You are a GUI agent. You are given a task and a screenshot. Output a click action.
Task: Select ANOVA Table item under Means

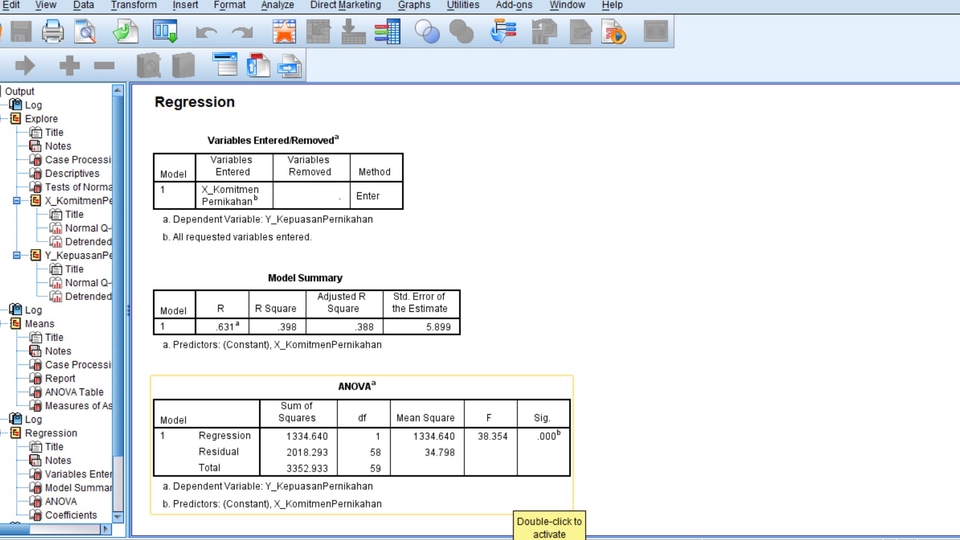pyautogui.click(x=74, y=392)
